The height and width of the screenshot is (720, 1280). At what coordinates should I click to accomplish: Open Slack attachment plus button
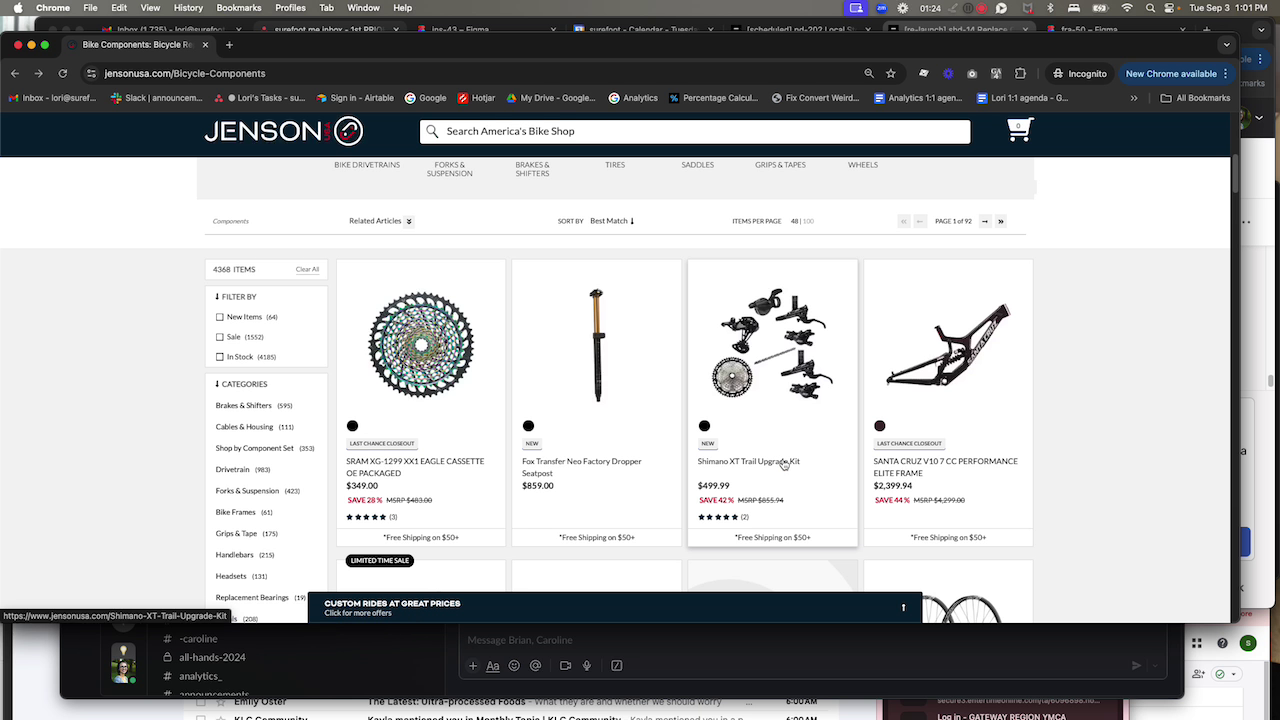tap(473, 666)
